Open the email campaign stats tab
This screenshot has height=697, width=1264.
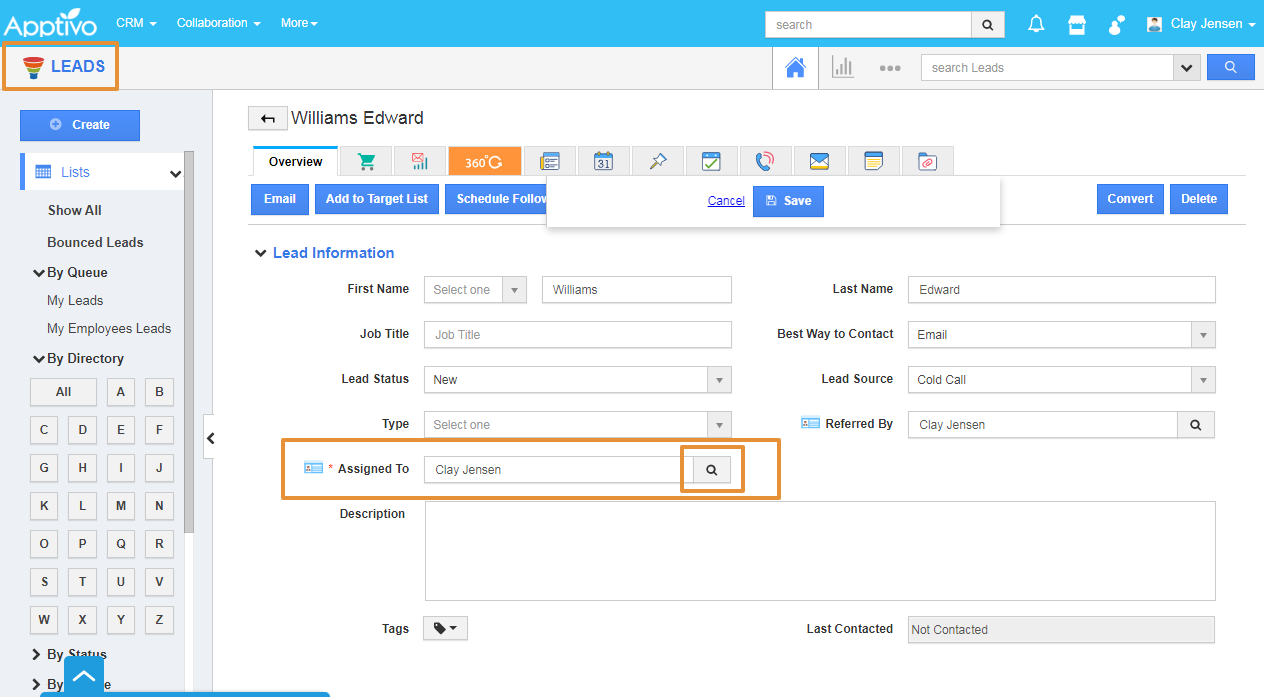420,161
